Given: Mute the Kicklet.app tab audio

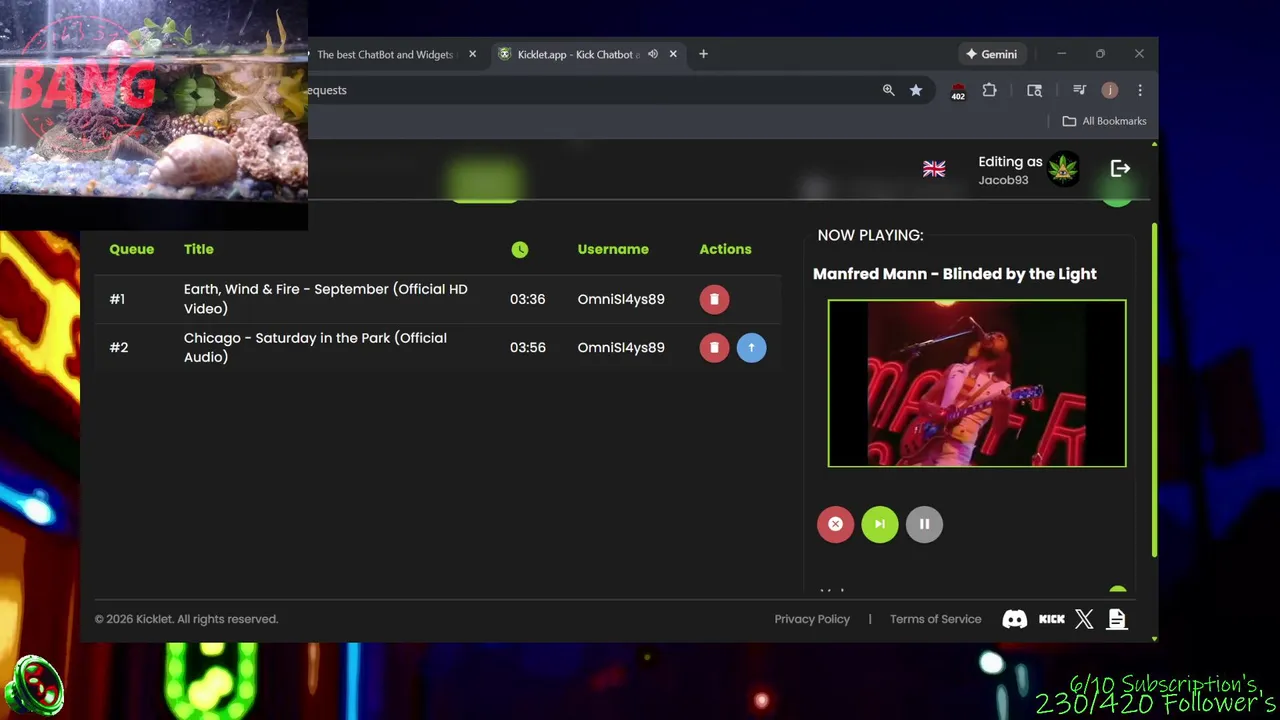Looking at the screenshot, I should tap(653, 54).
